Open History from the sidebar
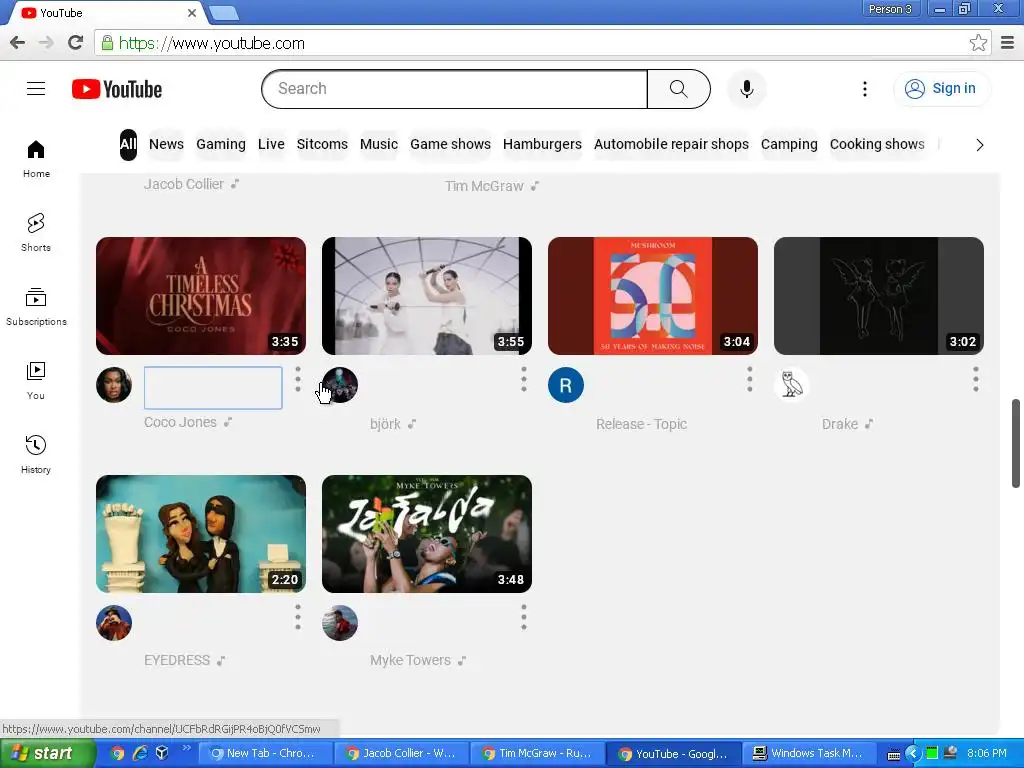The height and width of the screenshot is (768, 1024). tap(36, 455)
